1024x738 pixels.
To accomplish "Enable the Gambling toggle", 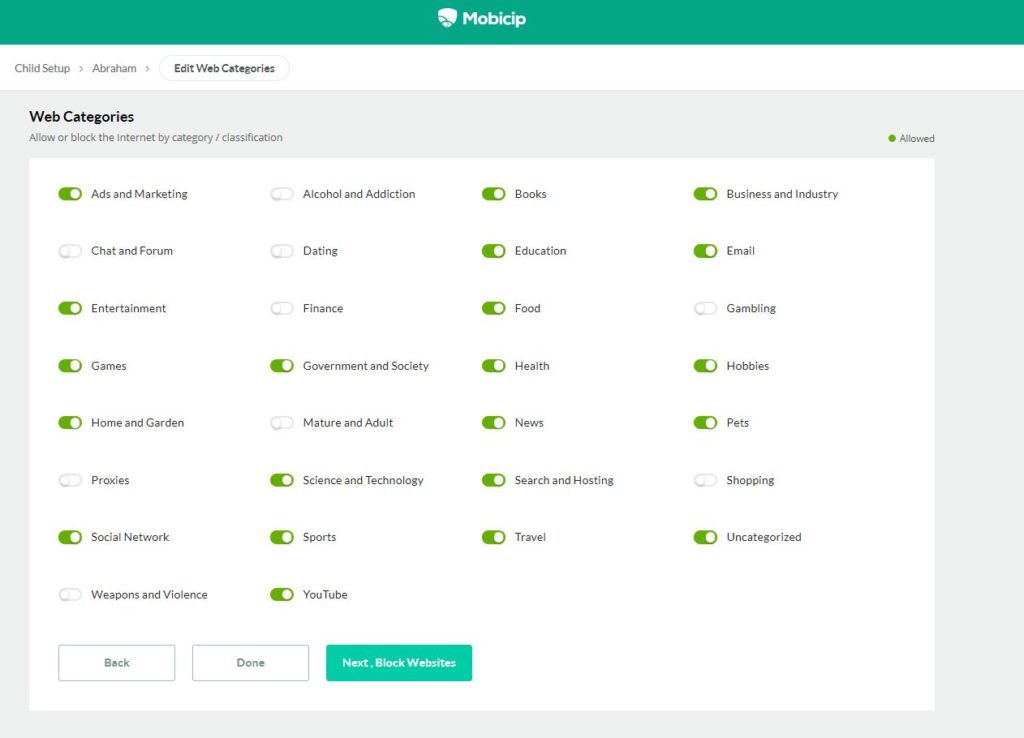I will click(705, 308).
